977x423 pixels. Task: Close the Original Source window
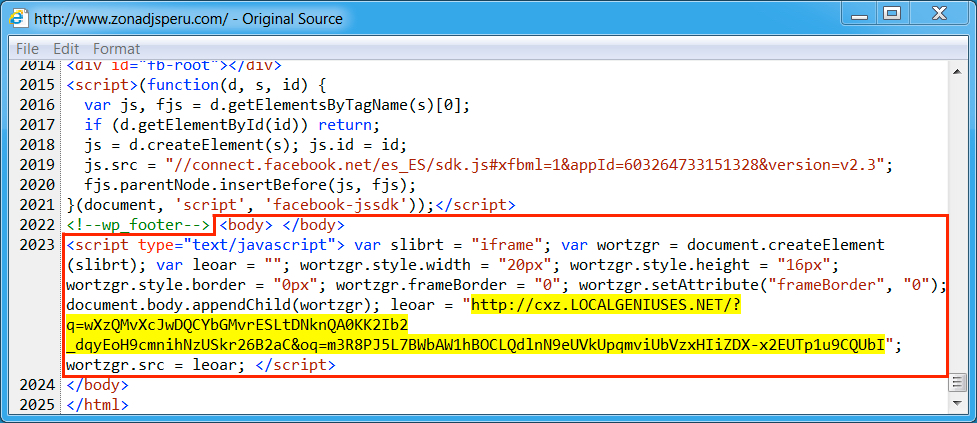(x=937, y=13)
